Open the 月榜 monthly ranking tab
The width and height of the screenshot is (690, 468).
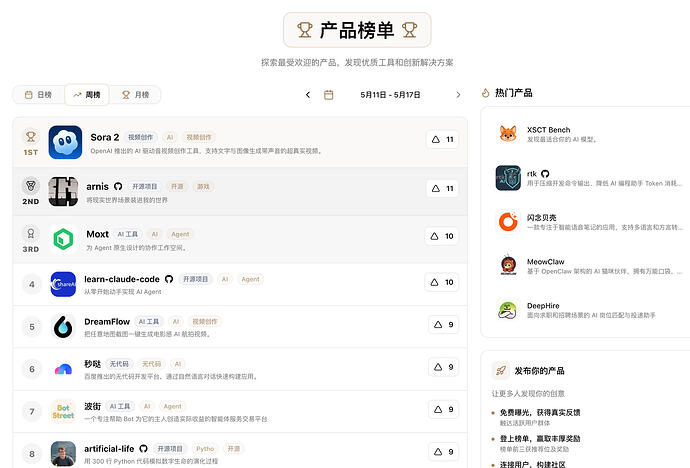[135, 95]
